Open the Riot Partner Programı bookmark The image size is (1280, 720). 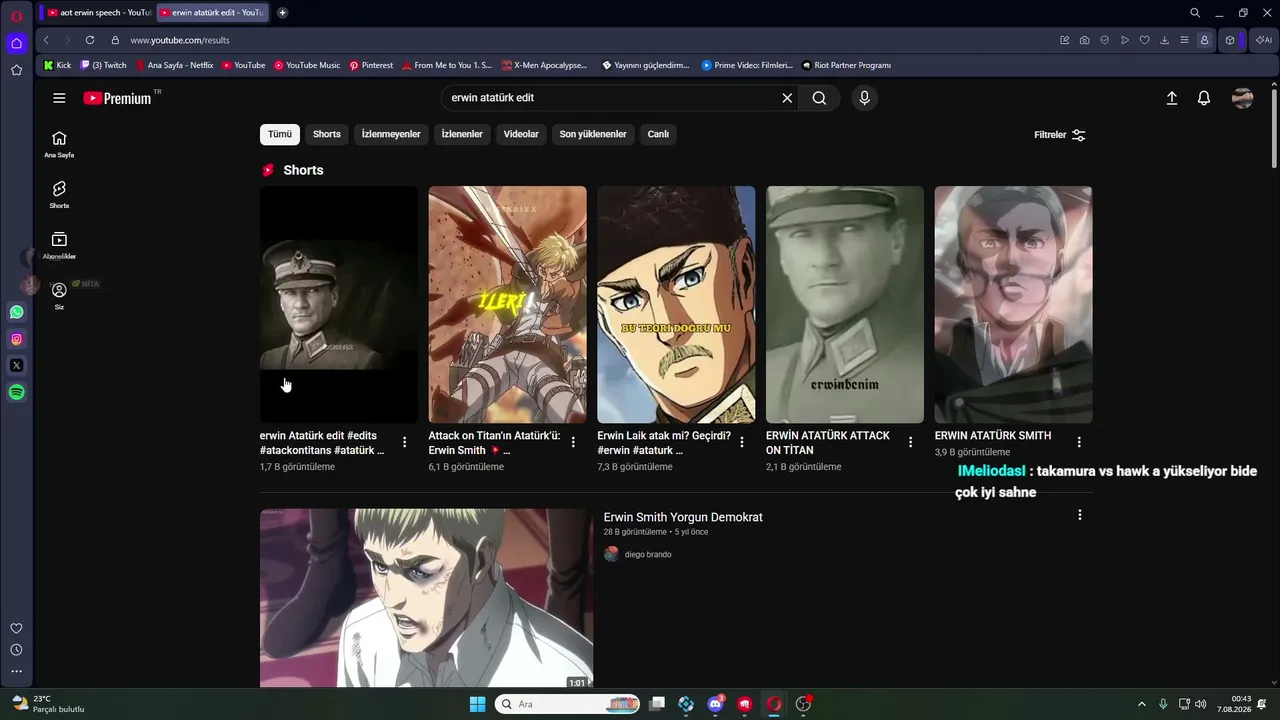pos(846,65)
